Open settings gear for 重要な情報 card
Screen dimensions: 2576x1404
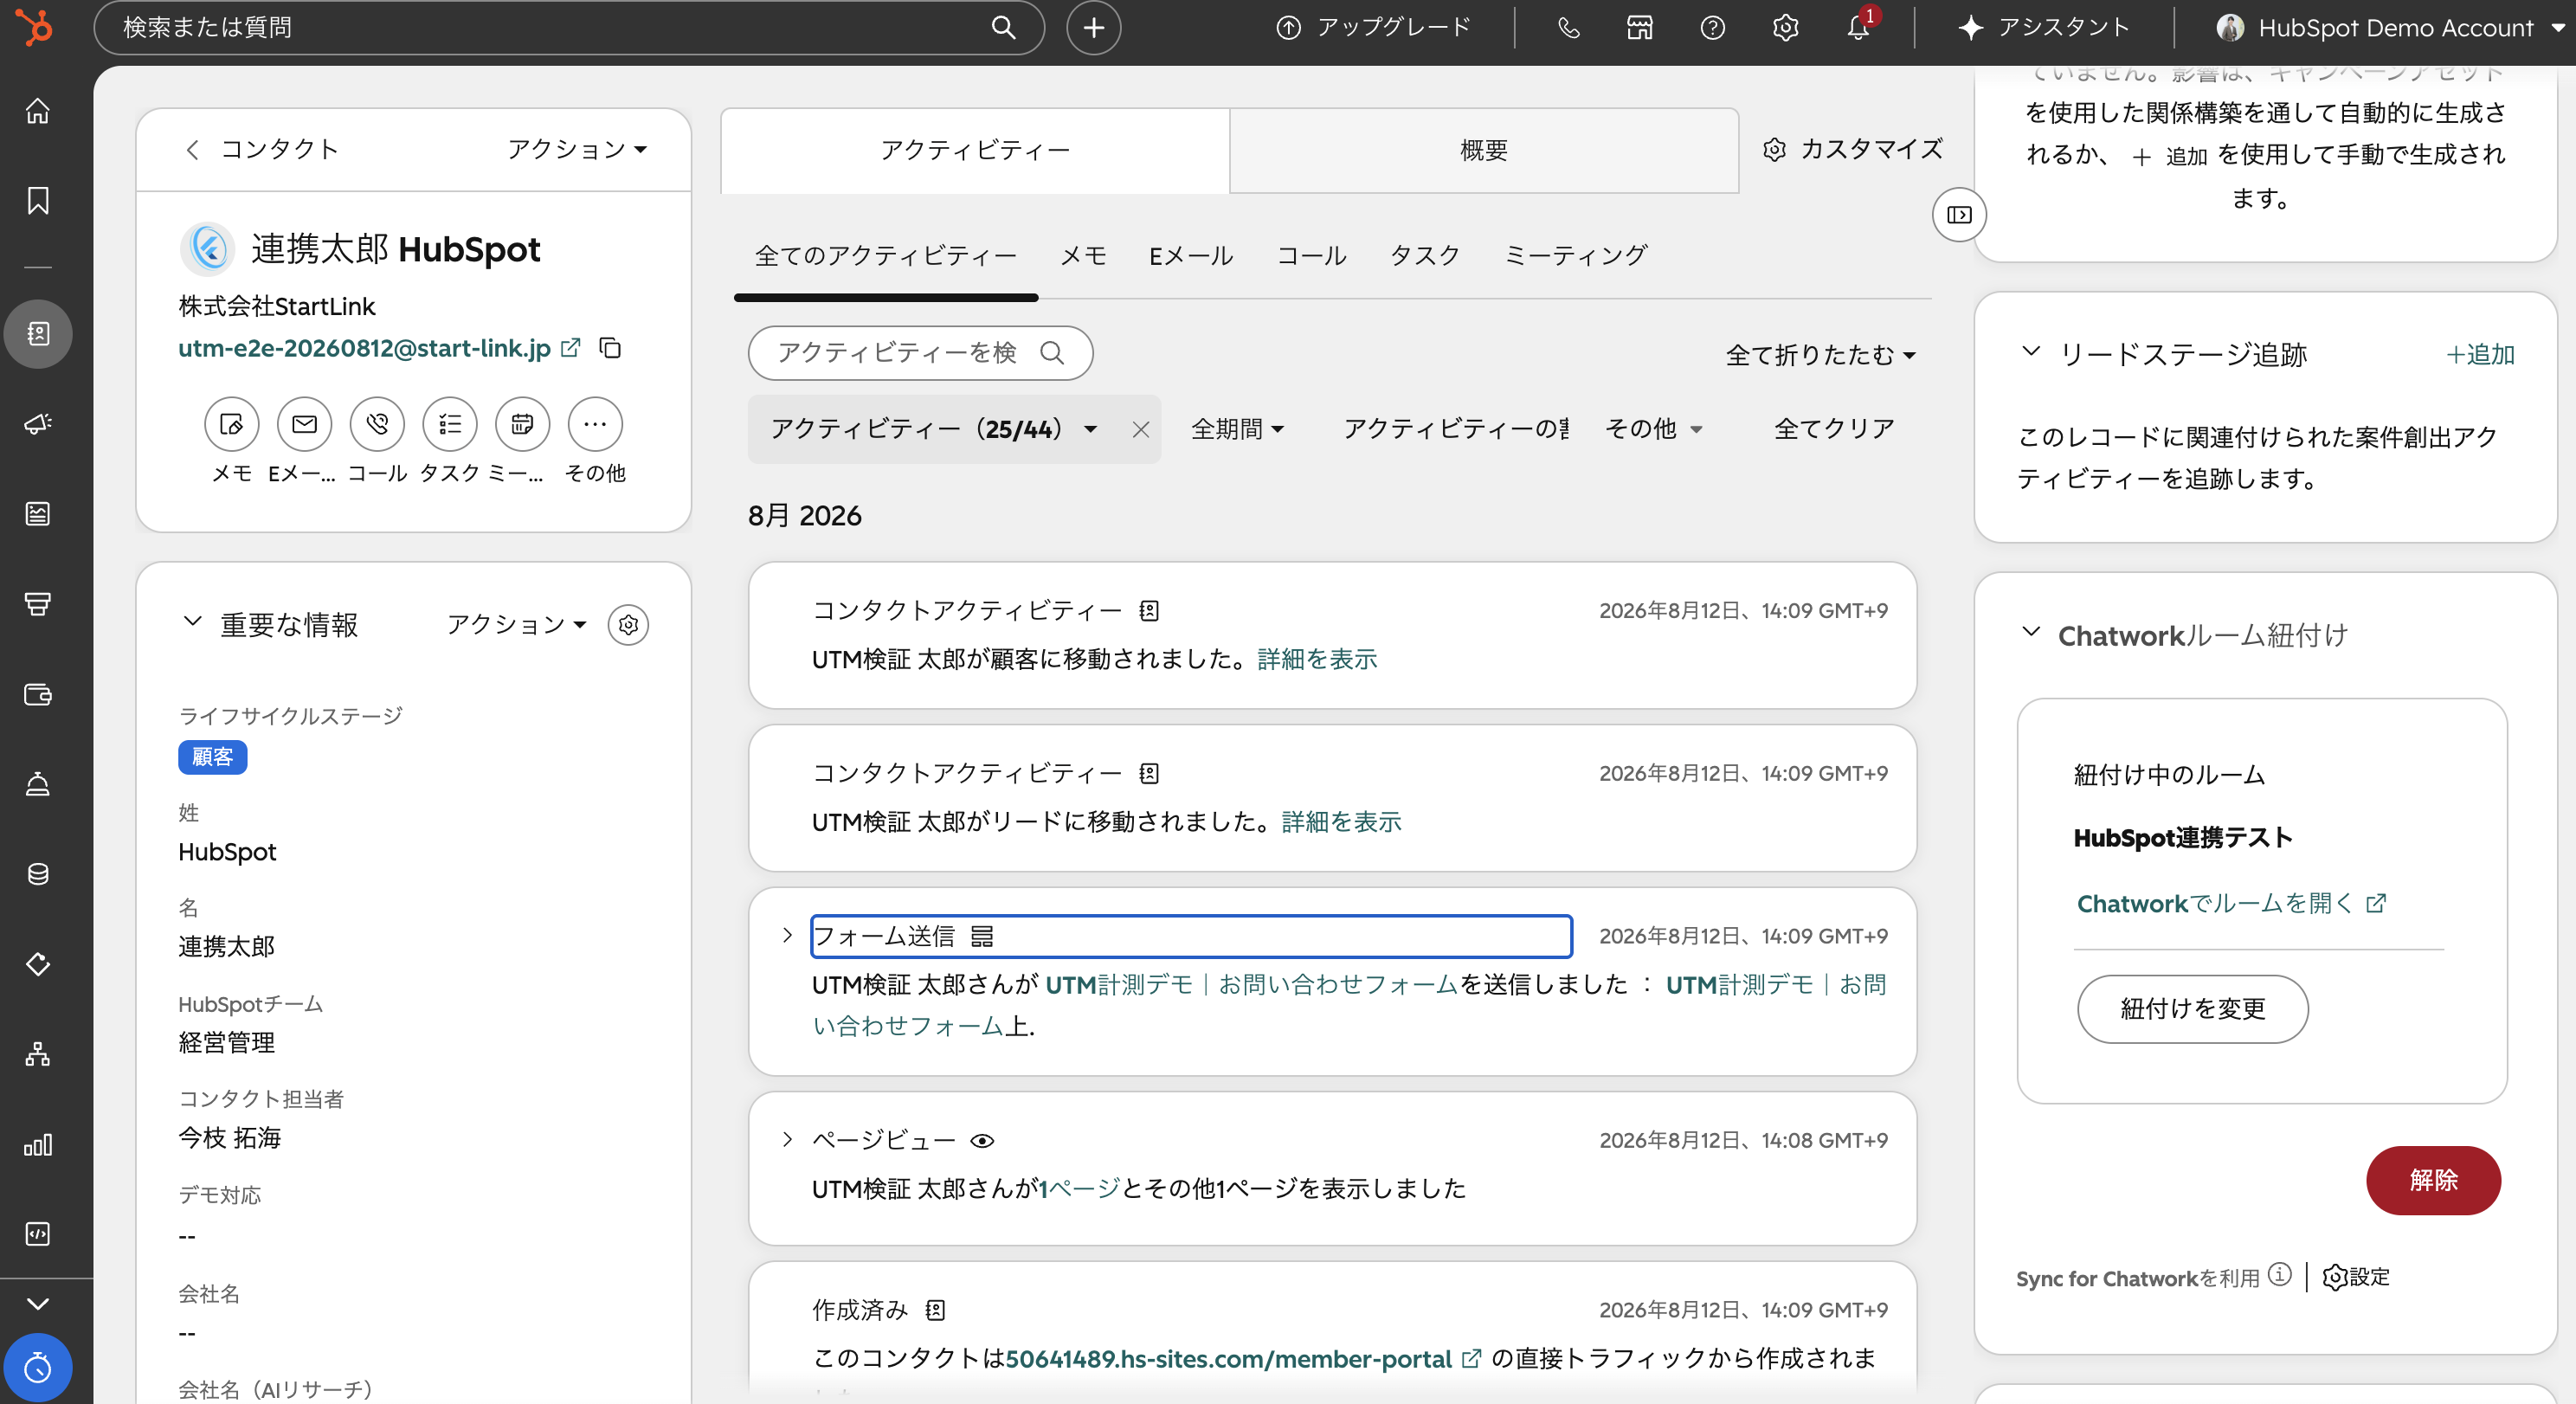tap(628, 625)
